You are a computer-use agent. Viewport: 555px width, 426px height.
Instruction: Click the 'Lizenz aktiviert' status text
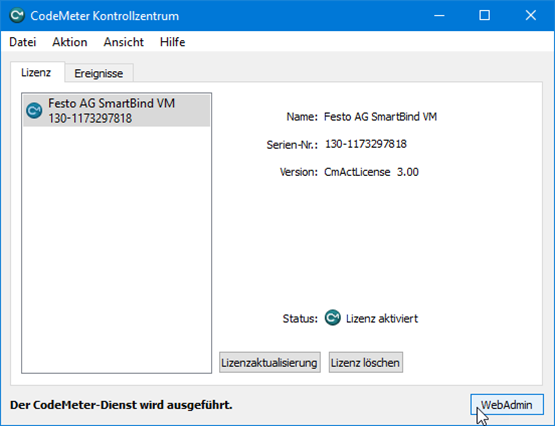coord(382,318)
